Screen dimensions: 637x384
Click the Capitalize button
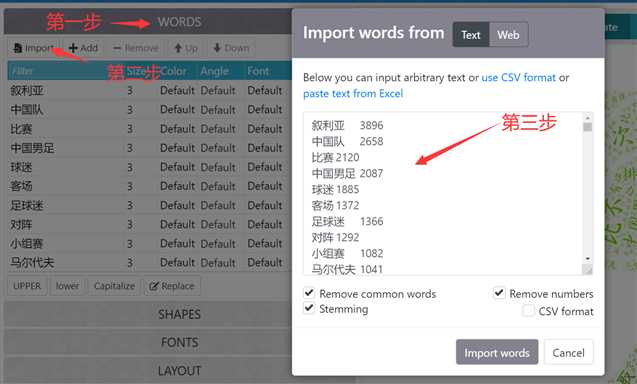(x=114, y=286)
